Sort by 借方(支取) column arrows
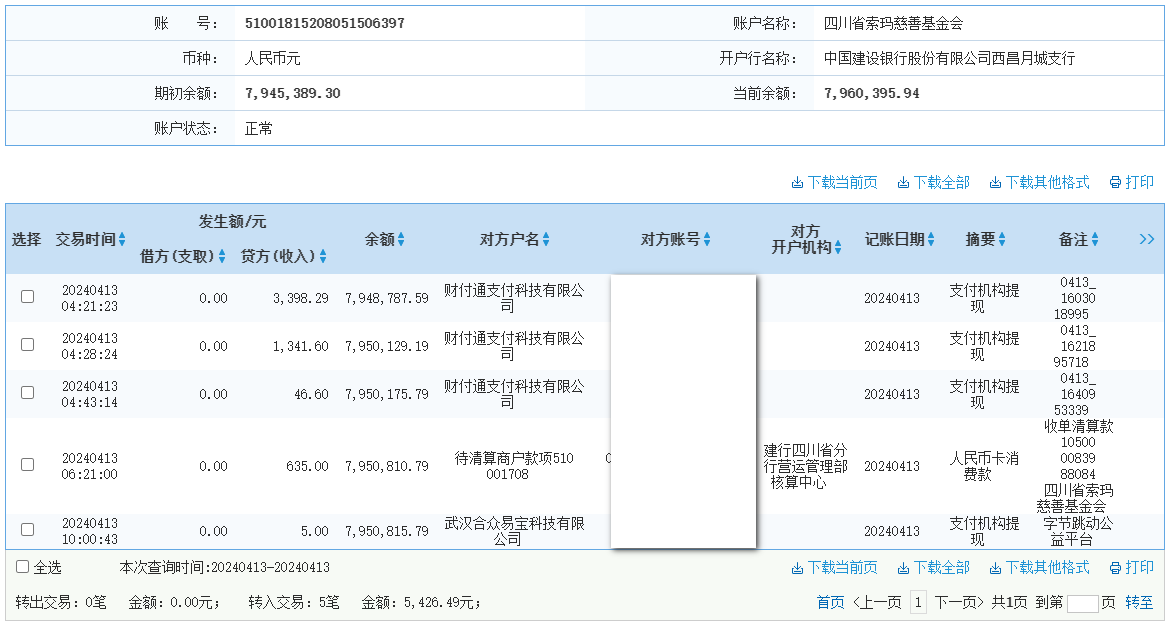 222,257
